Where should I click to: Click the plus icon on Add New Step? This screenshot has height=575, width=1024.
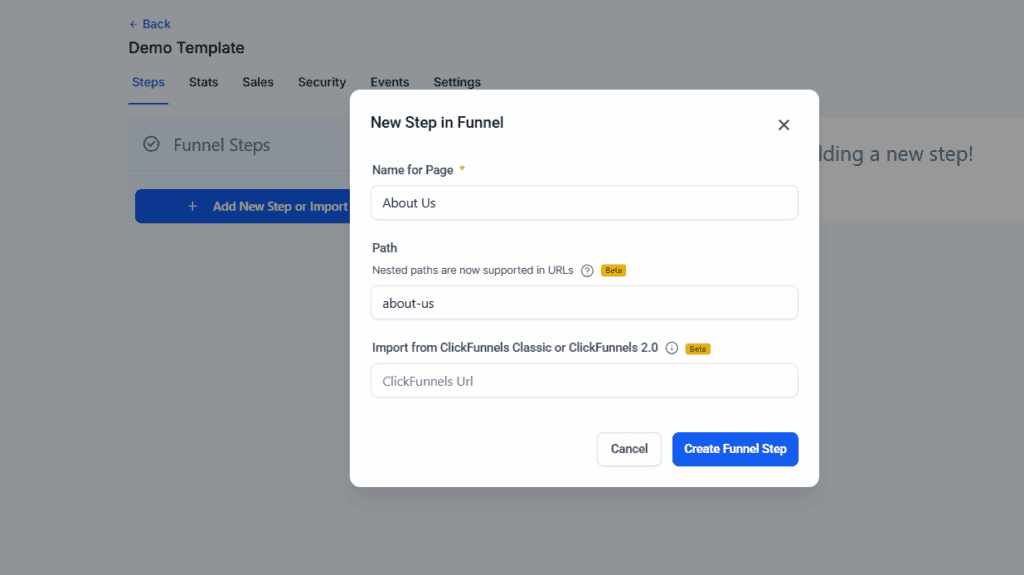click(x=192, y=206)
